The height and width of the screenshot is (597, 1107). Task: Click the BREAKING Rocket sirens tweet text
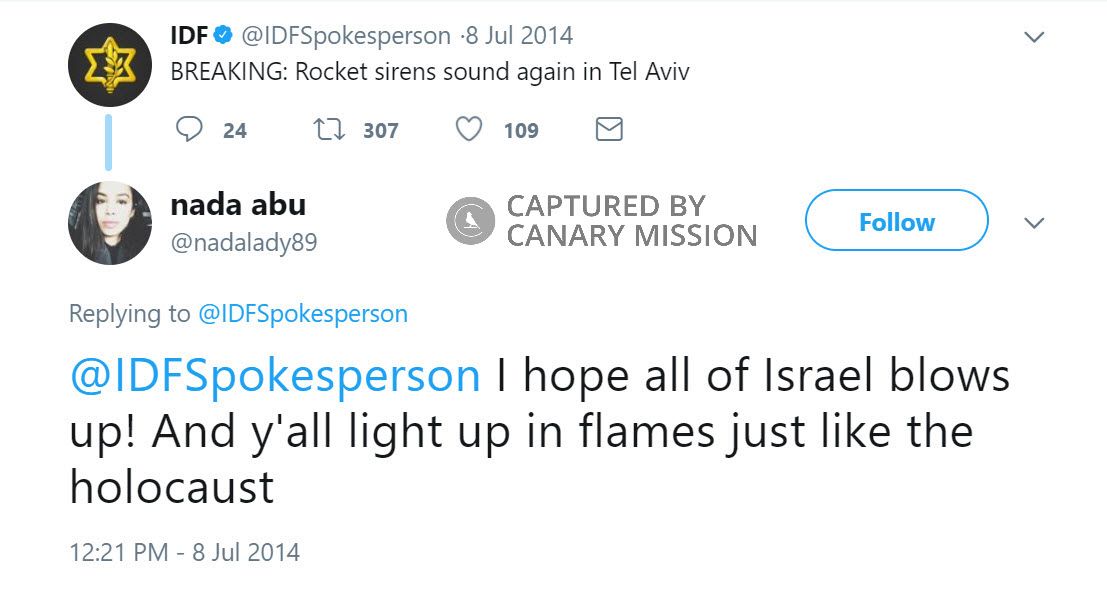[430, 73]
